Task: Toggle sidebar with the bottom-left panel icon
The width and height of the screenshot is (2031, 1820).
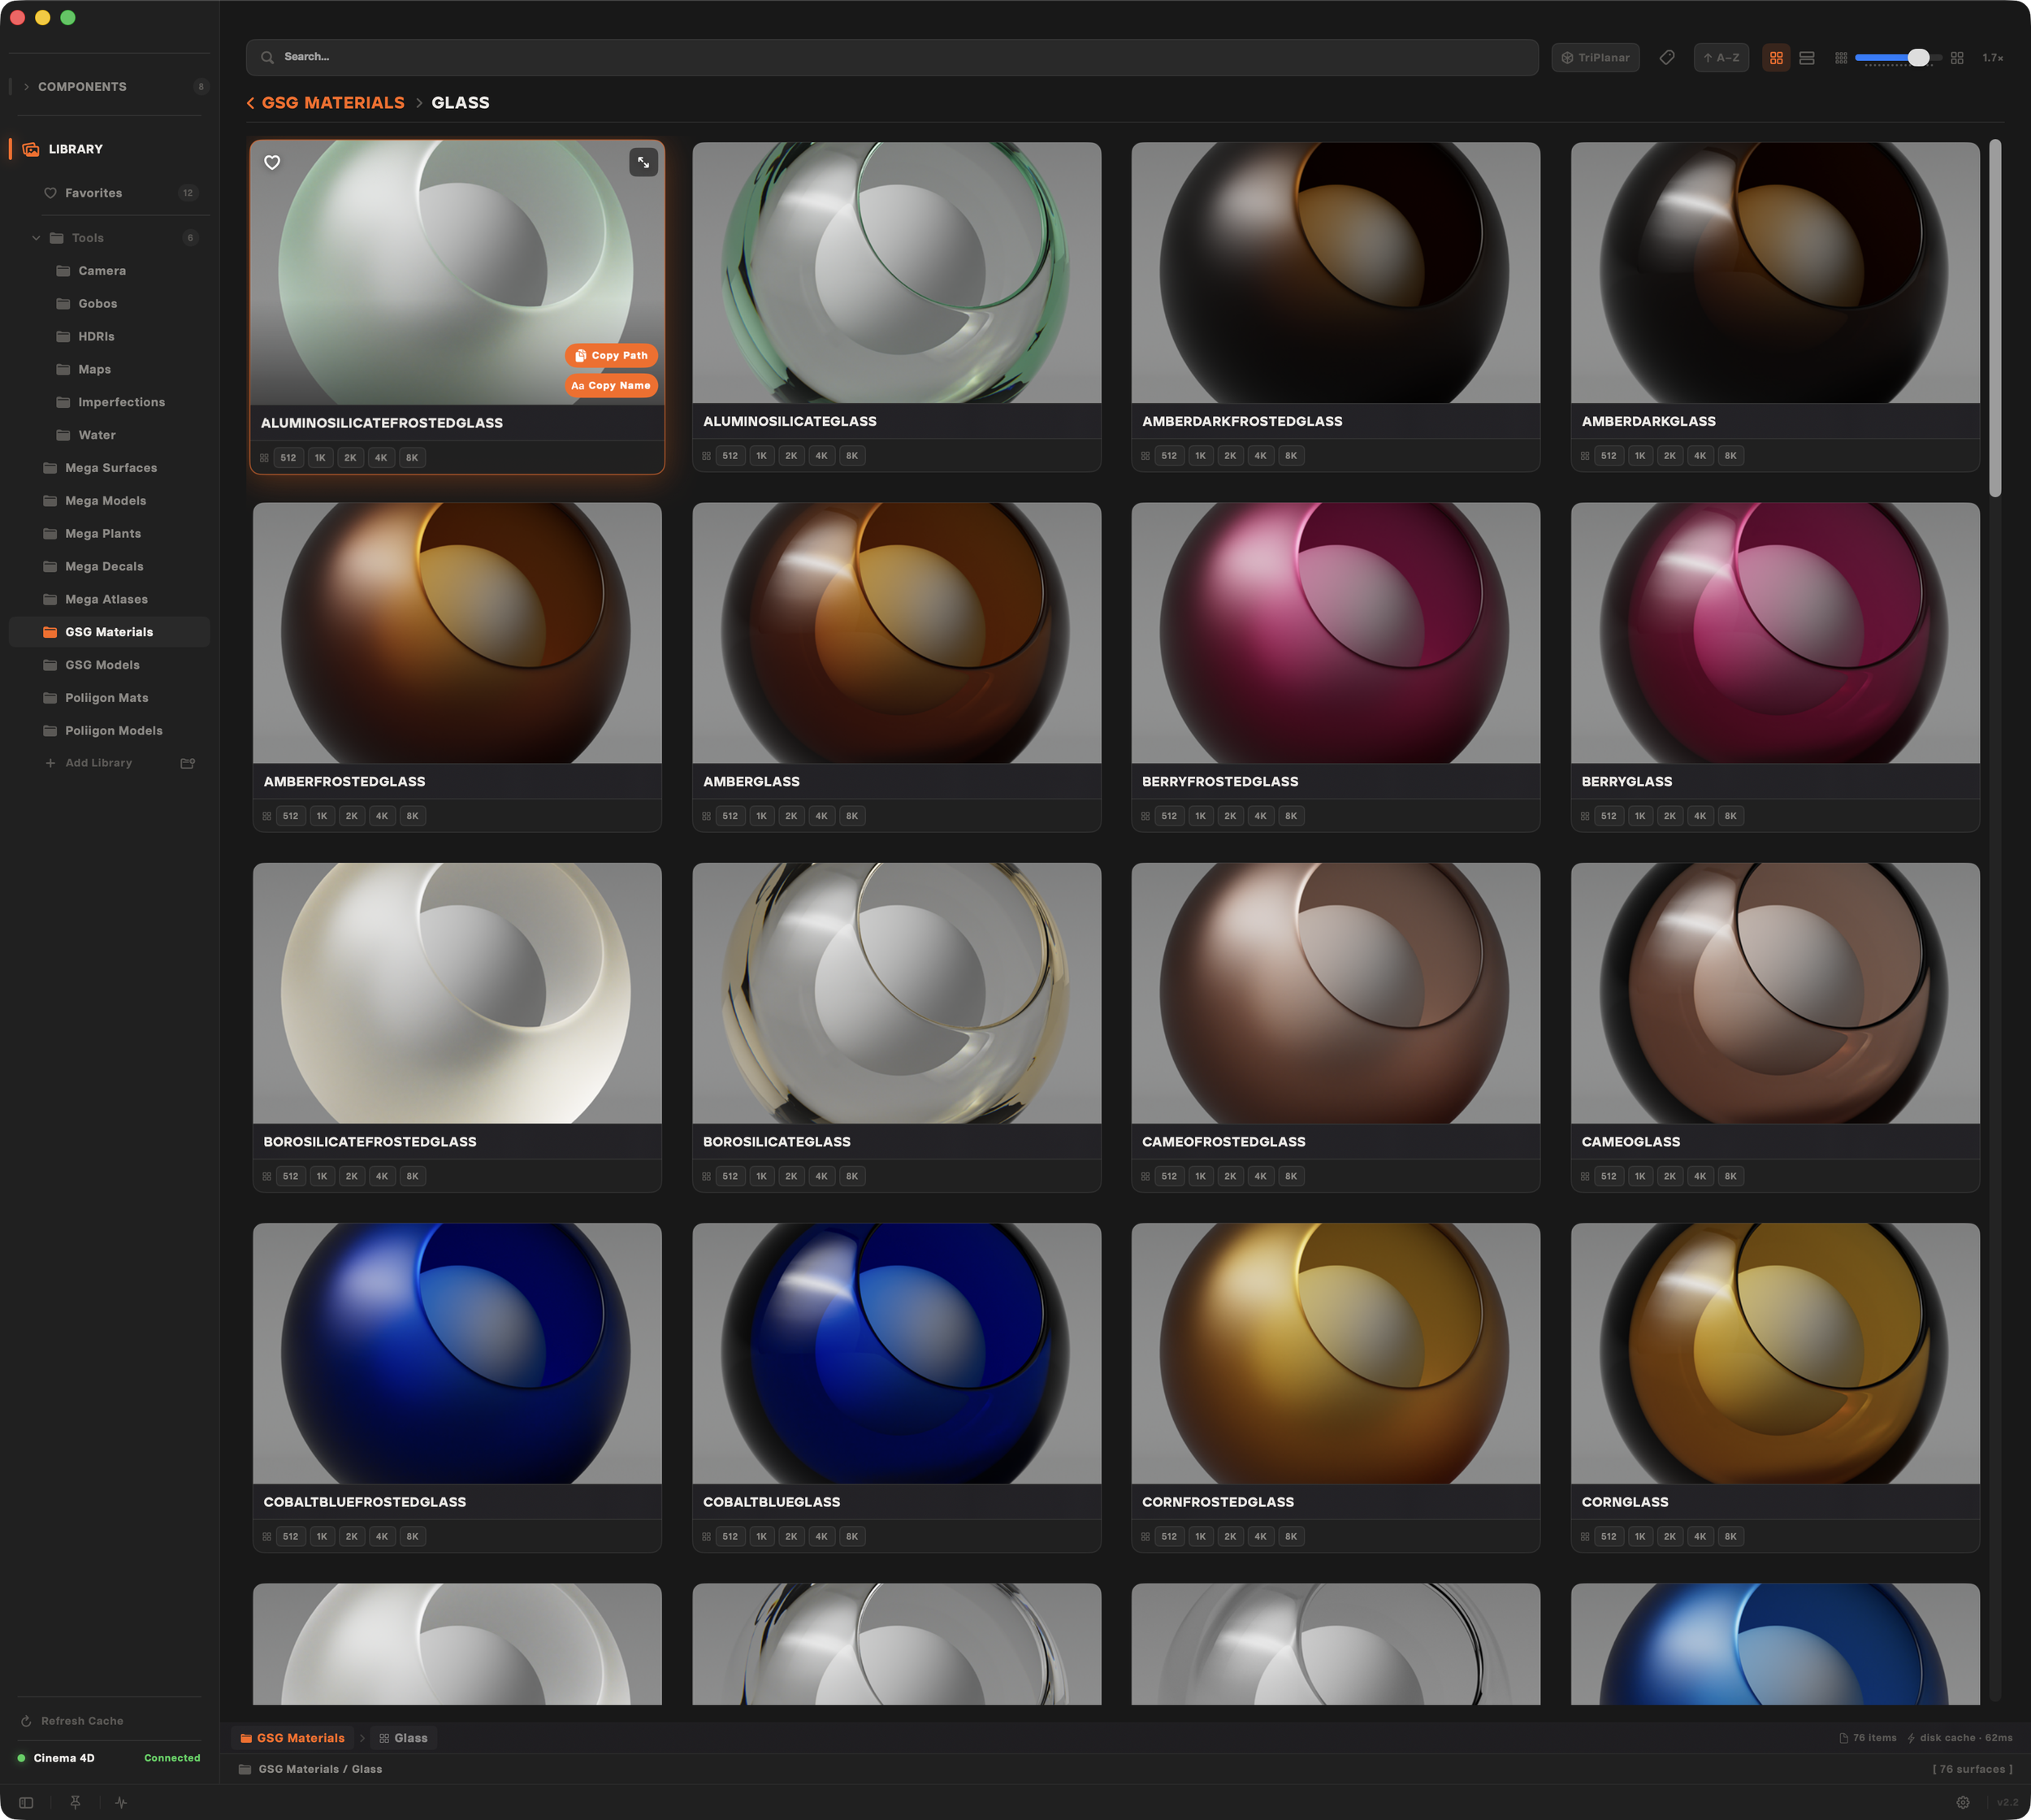Action: (x=26, y=1802)
